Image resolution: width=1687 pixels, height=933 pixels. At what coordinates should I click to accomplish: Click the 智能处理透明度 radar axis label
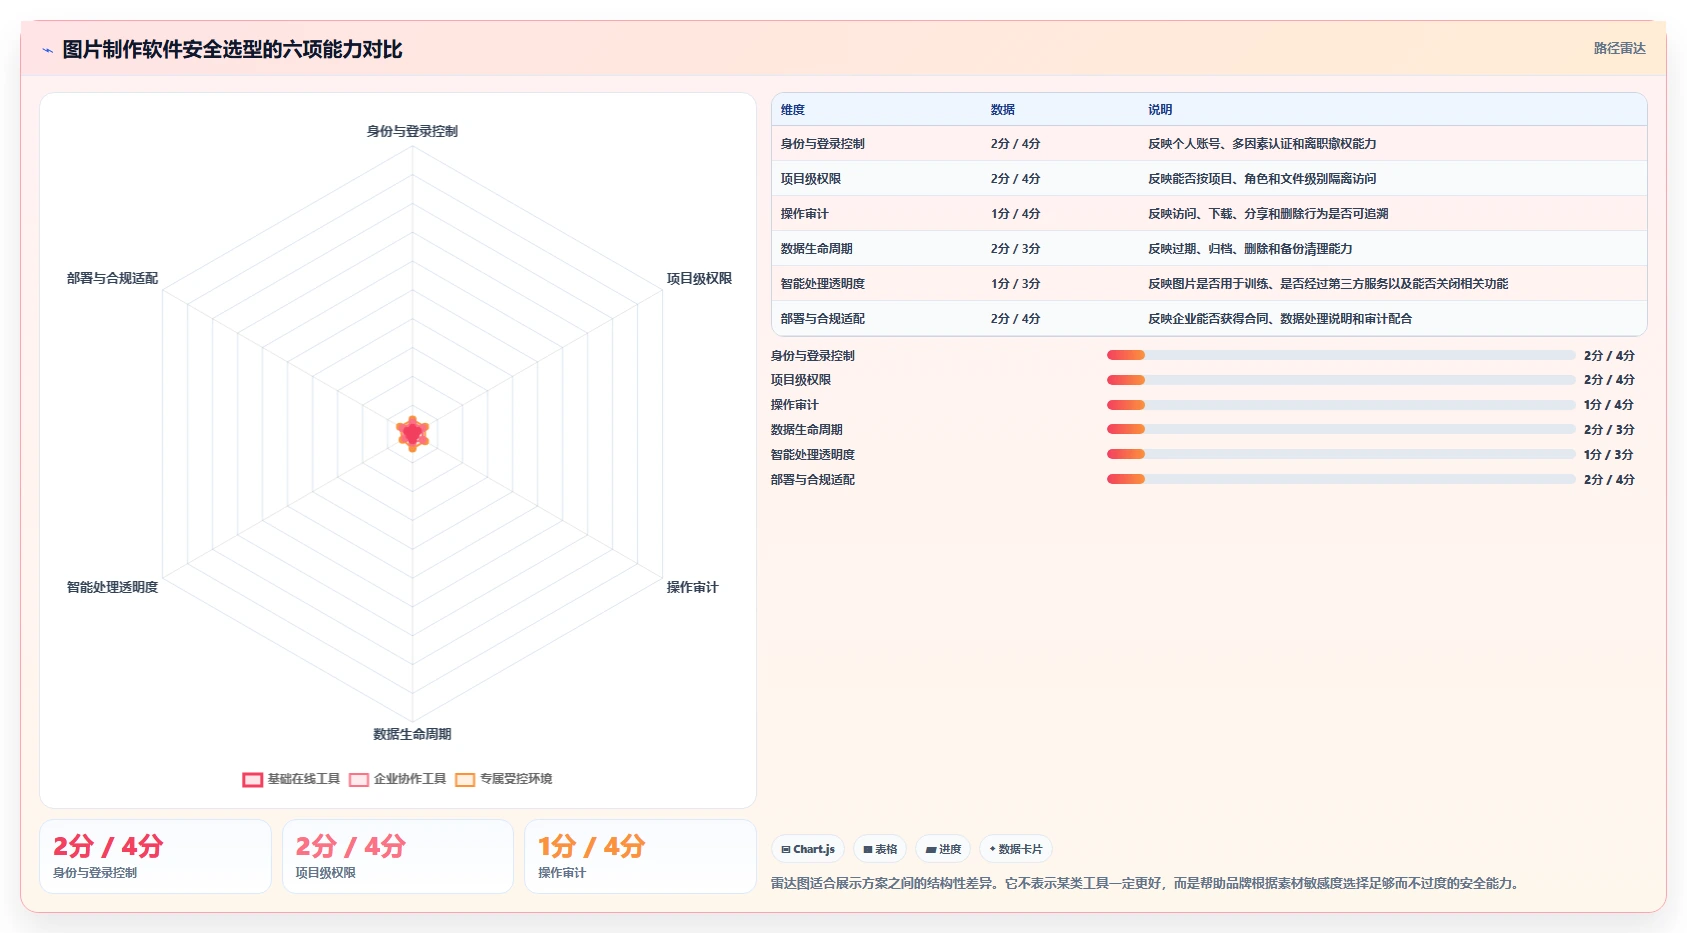coord(112,587)
